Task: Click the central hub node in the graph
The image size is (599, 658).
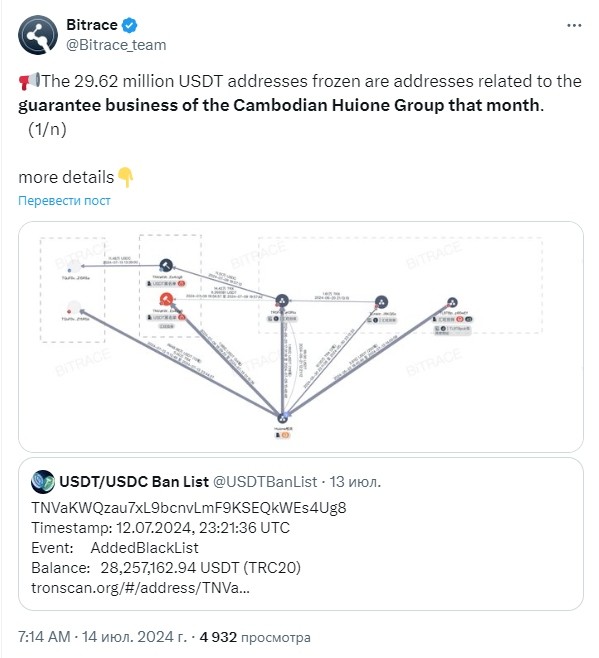Action: click(x=282, y=301)
